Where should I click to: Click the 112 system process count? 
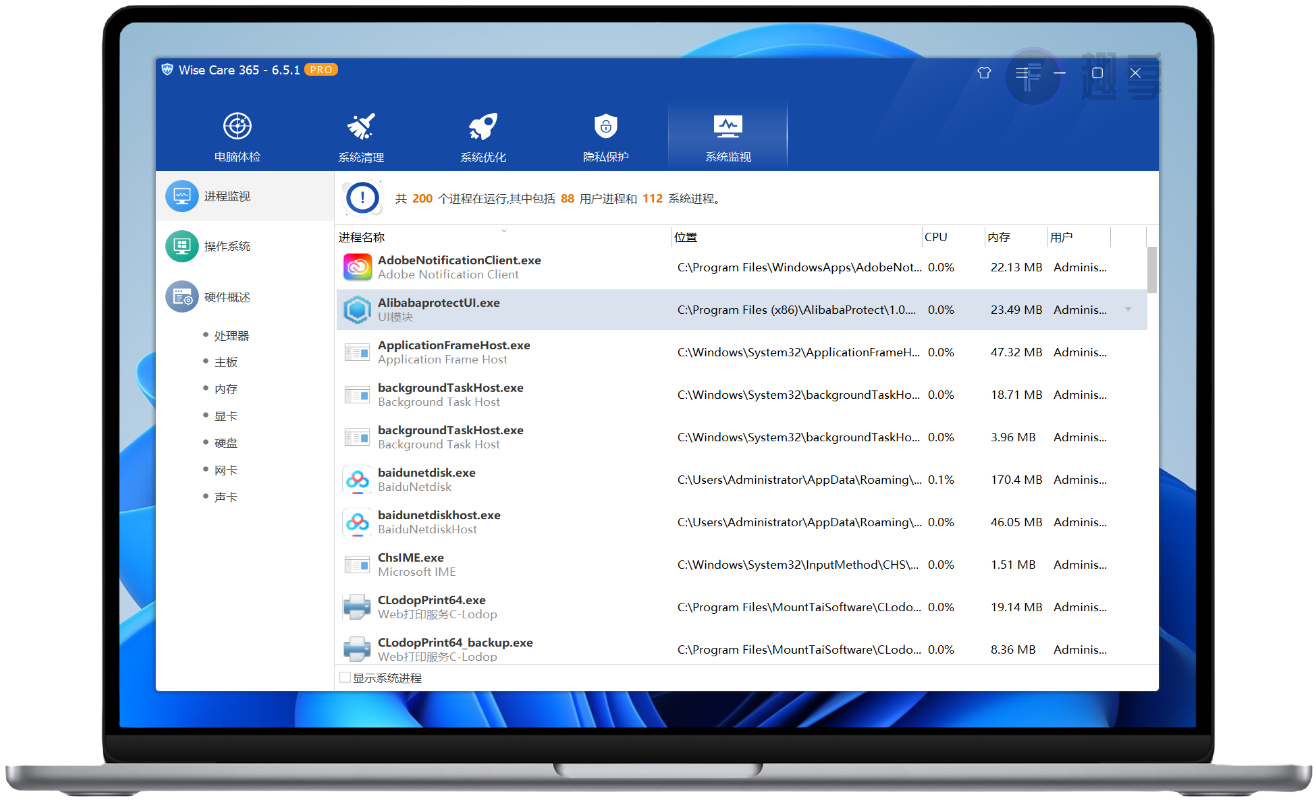pos(652,199)
